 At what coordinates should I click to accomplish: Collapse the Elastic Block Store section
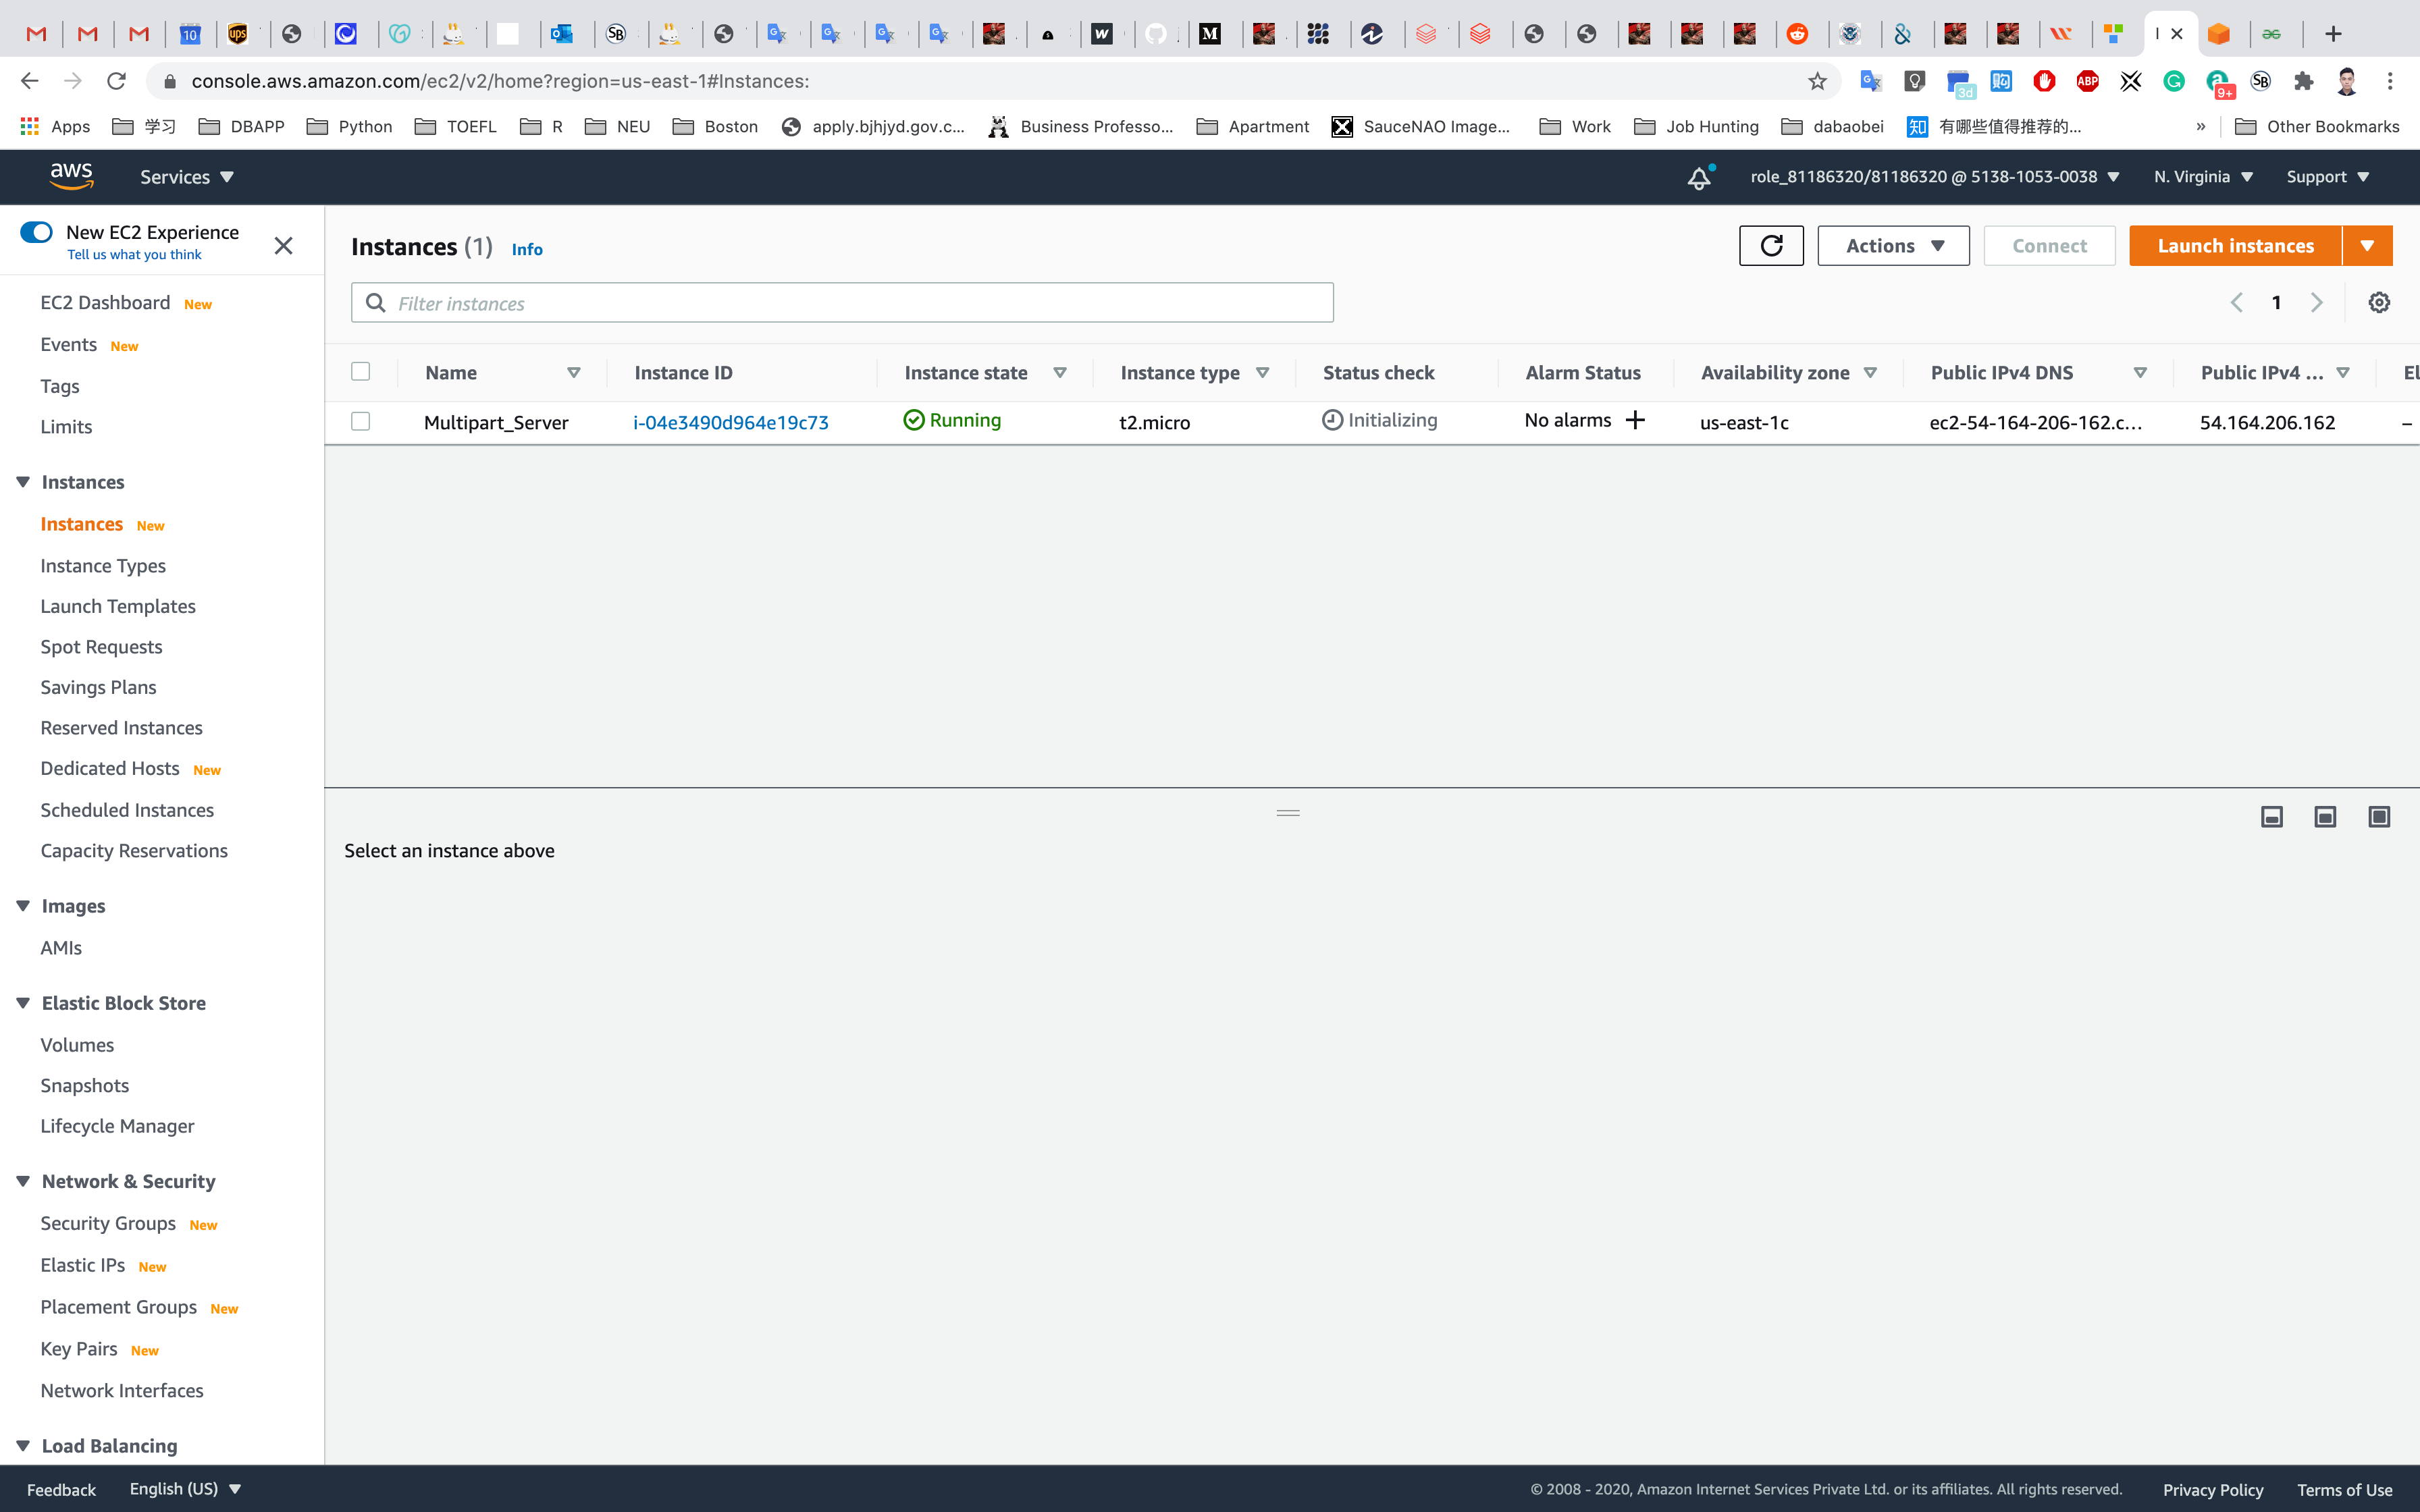click(x=23, y=1003)
